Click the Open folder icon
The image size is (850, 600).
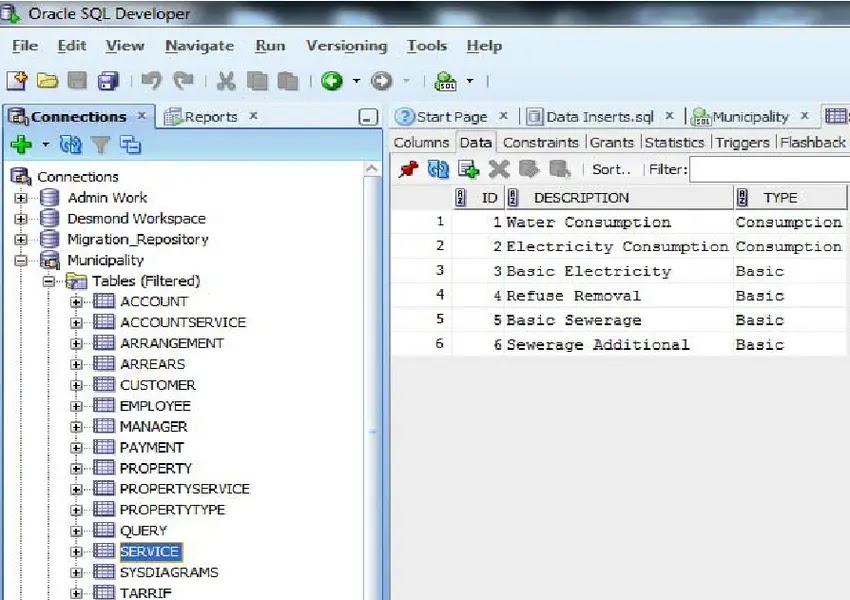47,81
